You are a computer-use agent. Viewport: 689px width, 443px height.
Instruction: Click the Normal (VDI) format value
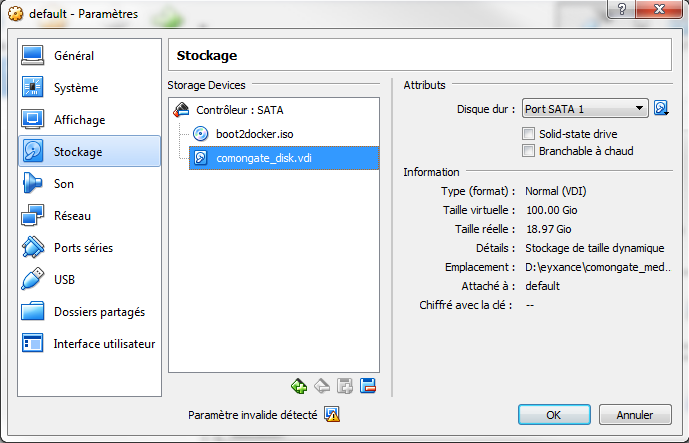(x=555, y=191)
